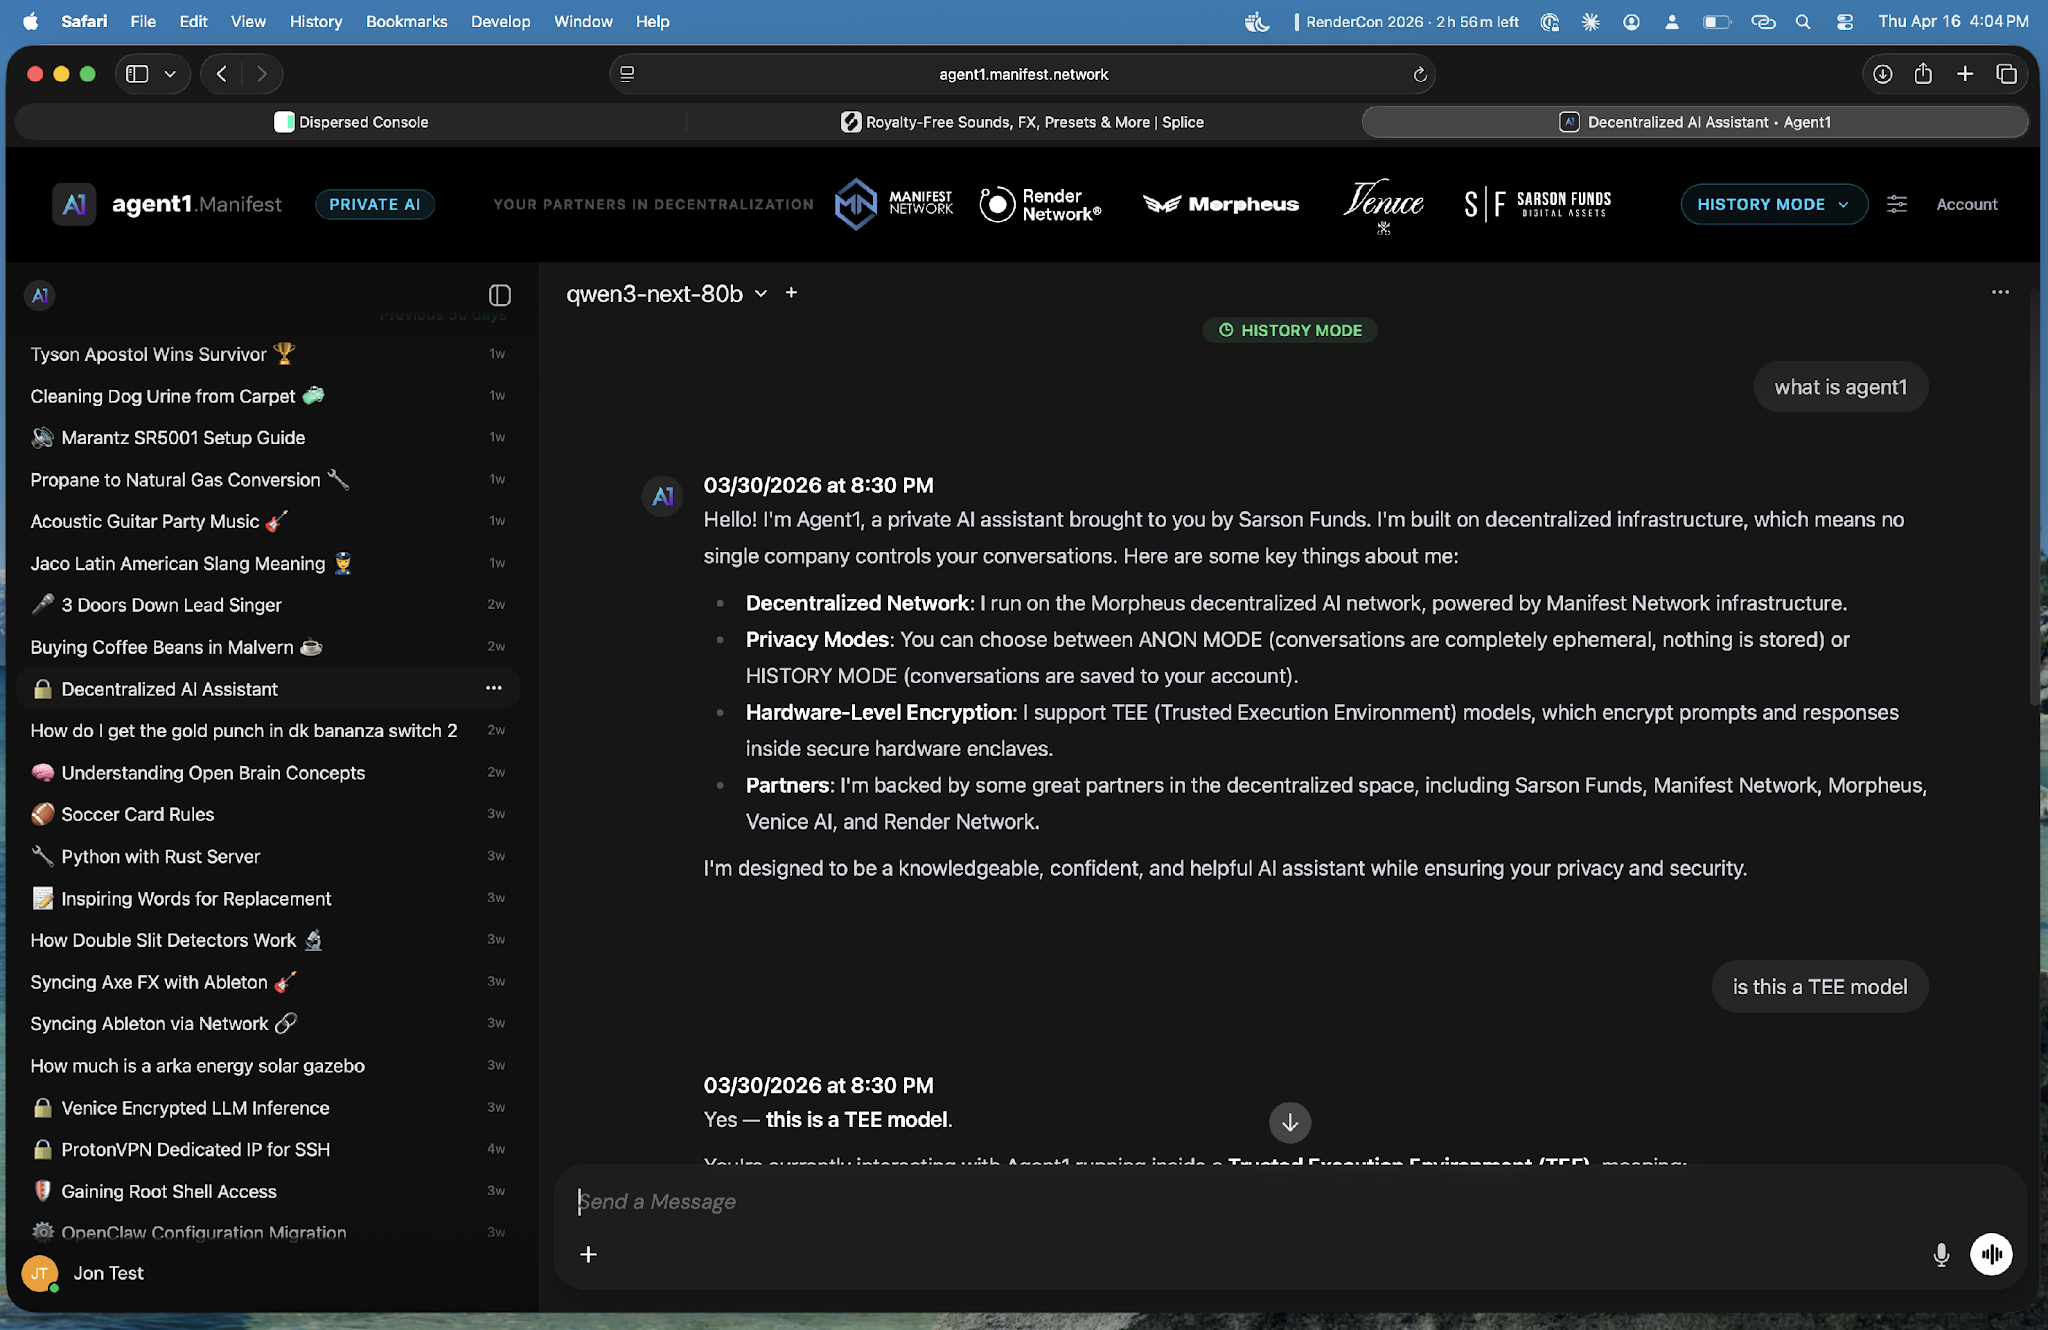The height and width of the screenshot is (1330, 2048).
Task: Open Tyson Apostol Wins Survivor chat
Action: tap(268, 354)
